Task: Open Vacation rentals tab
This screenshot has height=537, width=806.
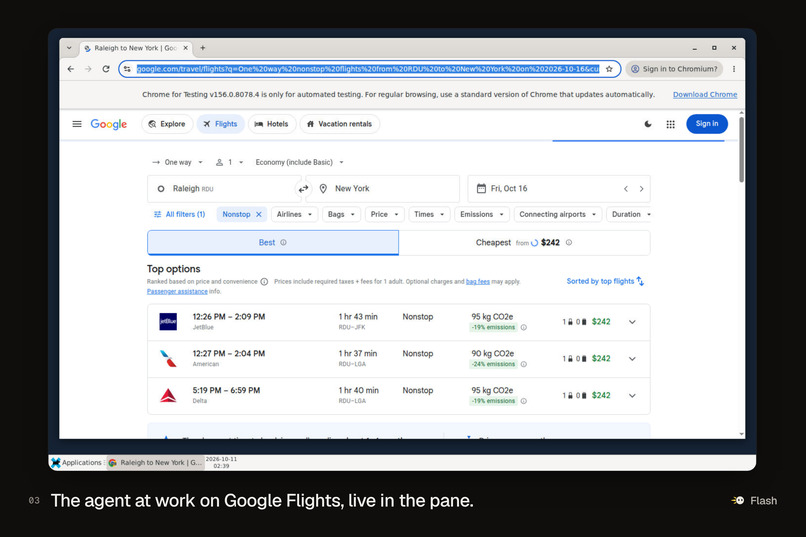Action: [340, 124]
